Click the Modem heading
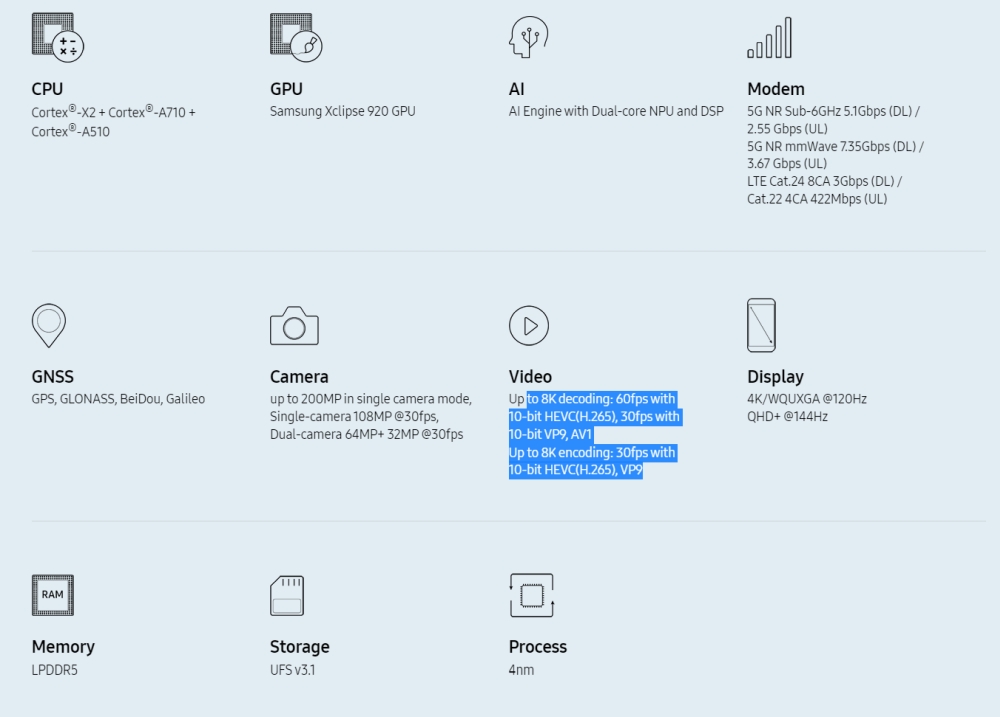The image size is (1000, 717). (x=775, y=89)
